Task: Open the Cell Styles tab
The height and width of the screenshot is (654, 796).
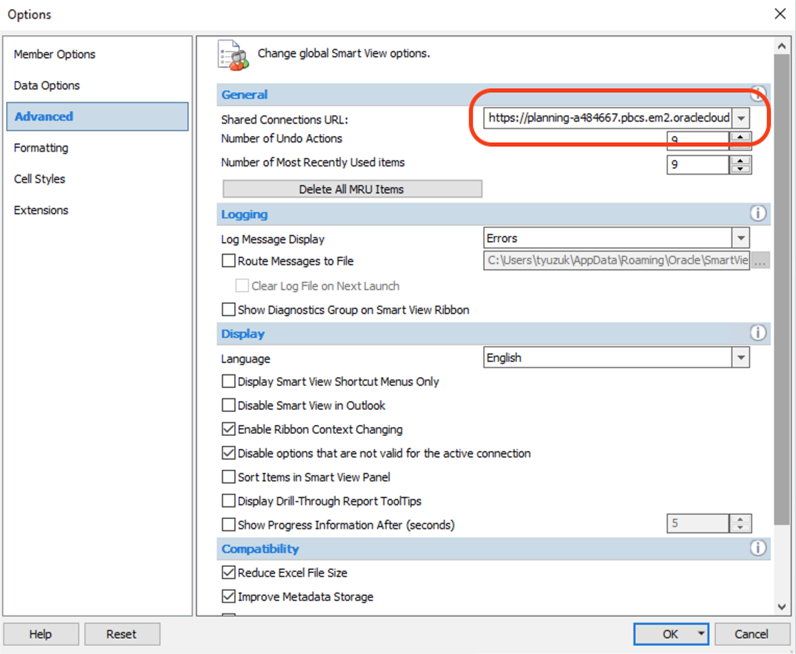Action: (x=40, y=179)
